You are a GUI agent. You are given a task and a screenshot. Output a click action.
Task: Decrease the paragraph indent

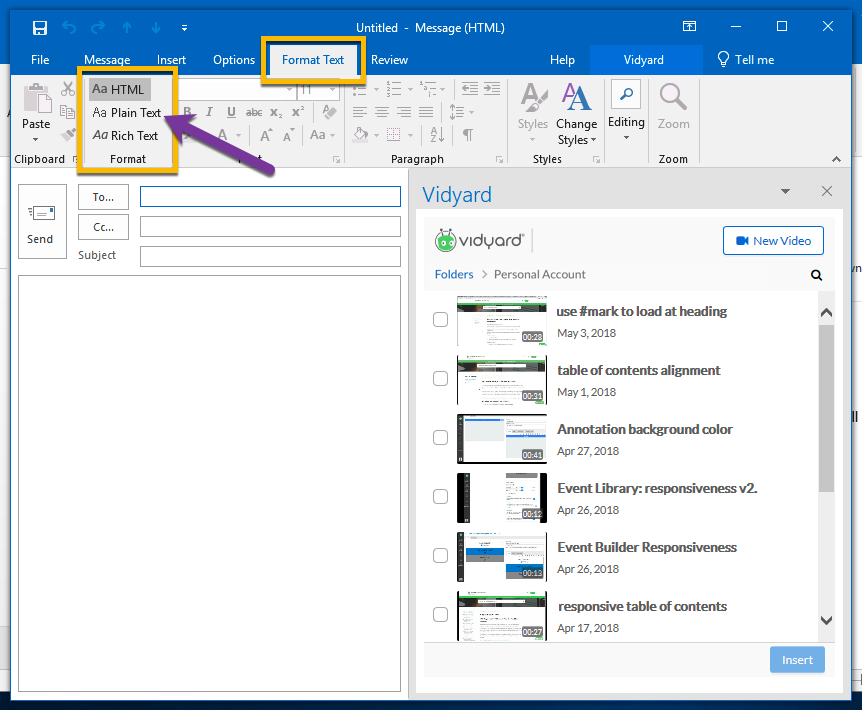pyautogui.click(x=469, y=88)
